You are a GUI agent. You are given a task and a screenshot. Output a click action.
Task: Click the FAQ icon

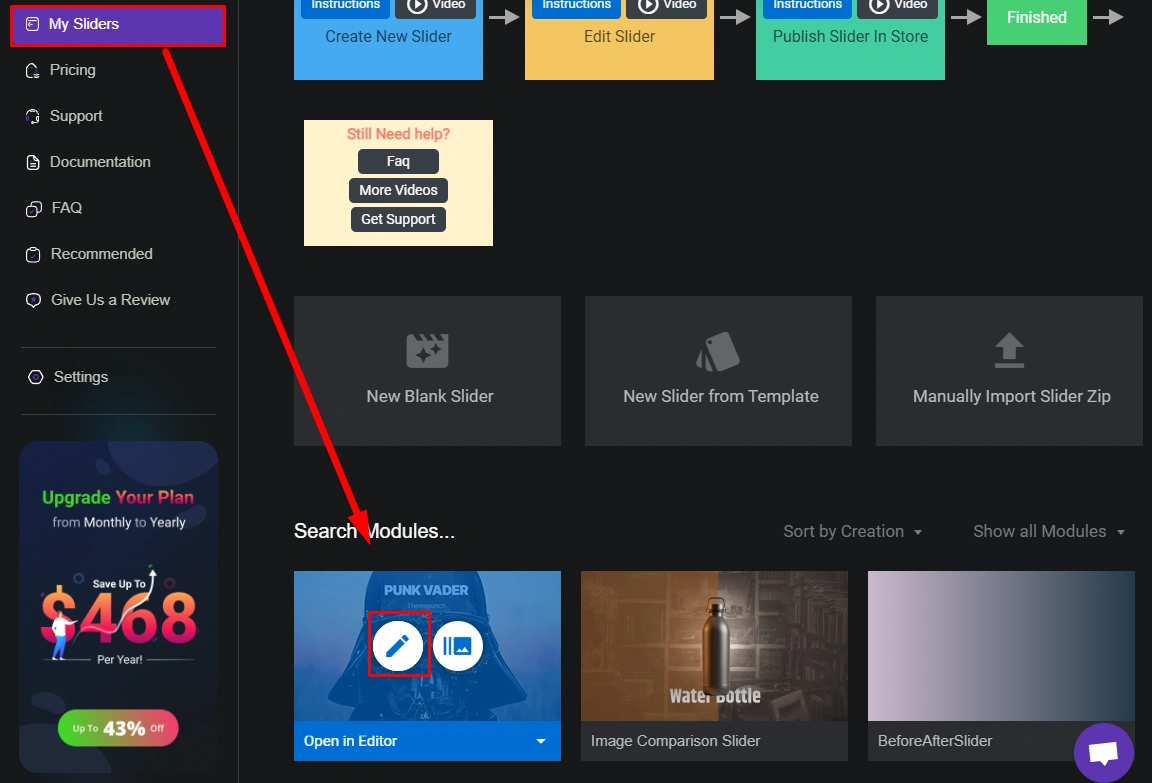point(34,209)
